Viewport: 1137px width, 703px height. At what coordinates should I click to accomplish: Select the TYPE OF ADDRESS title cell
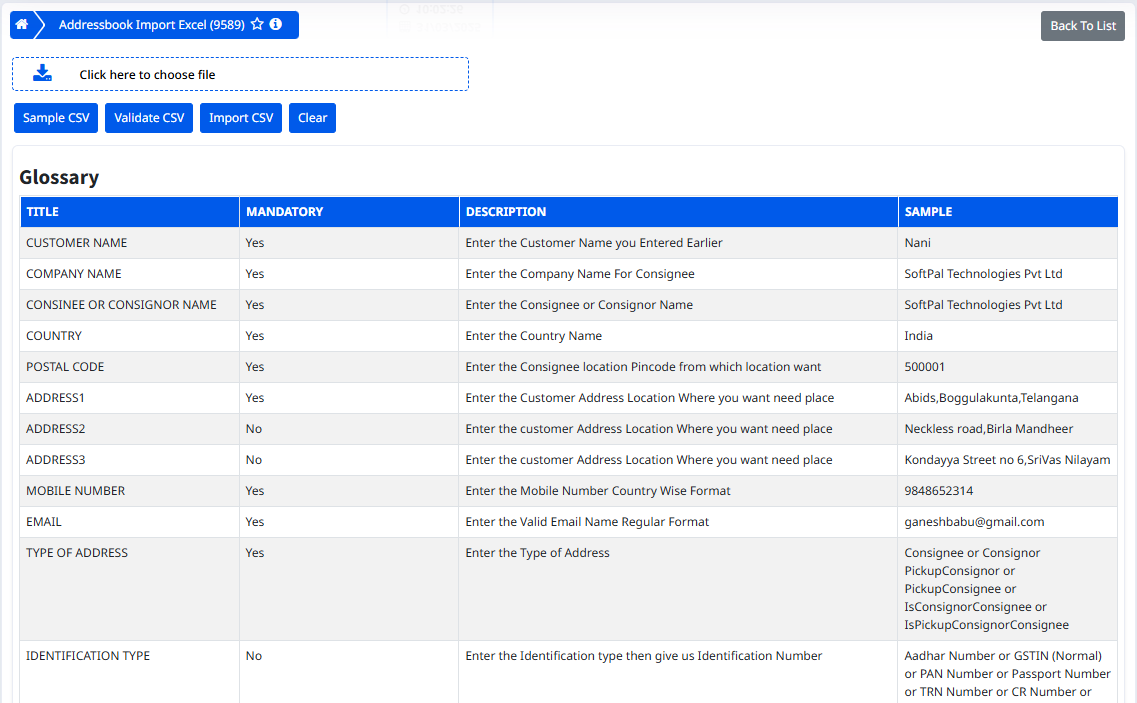point(130,589)
